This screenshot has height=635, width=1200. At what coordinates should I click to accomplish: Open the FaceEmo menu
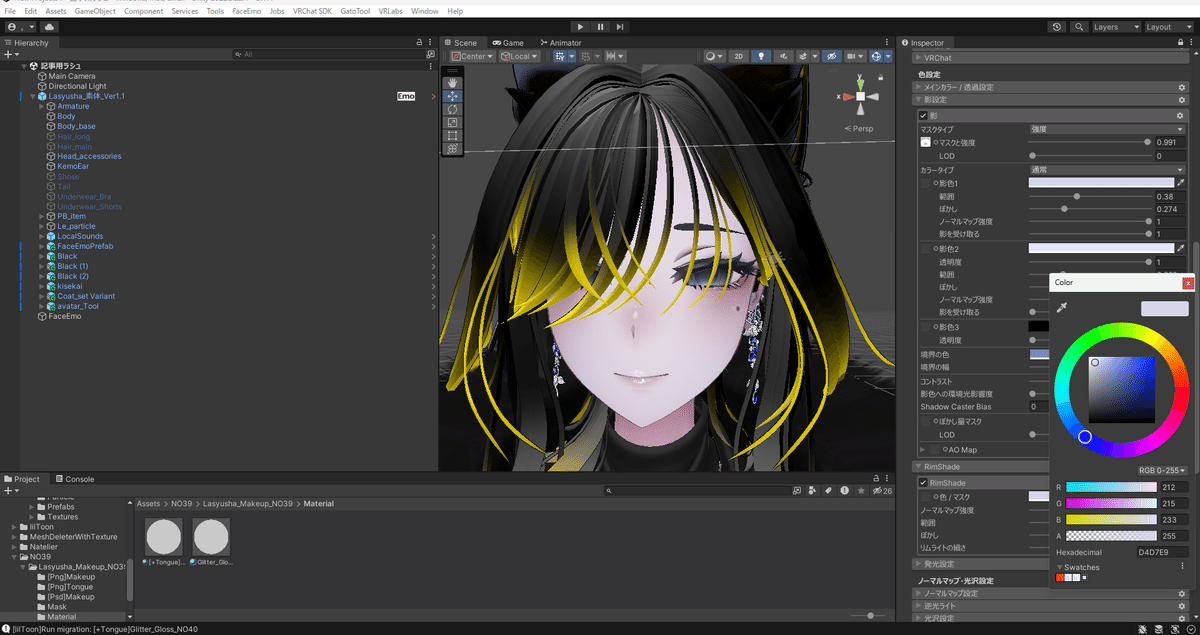coord(246,11)
